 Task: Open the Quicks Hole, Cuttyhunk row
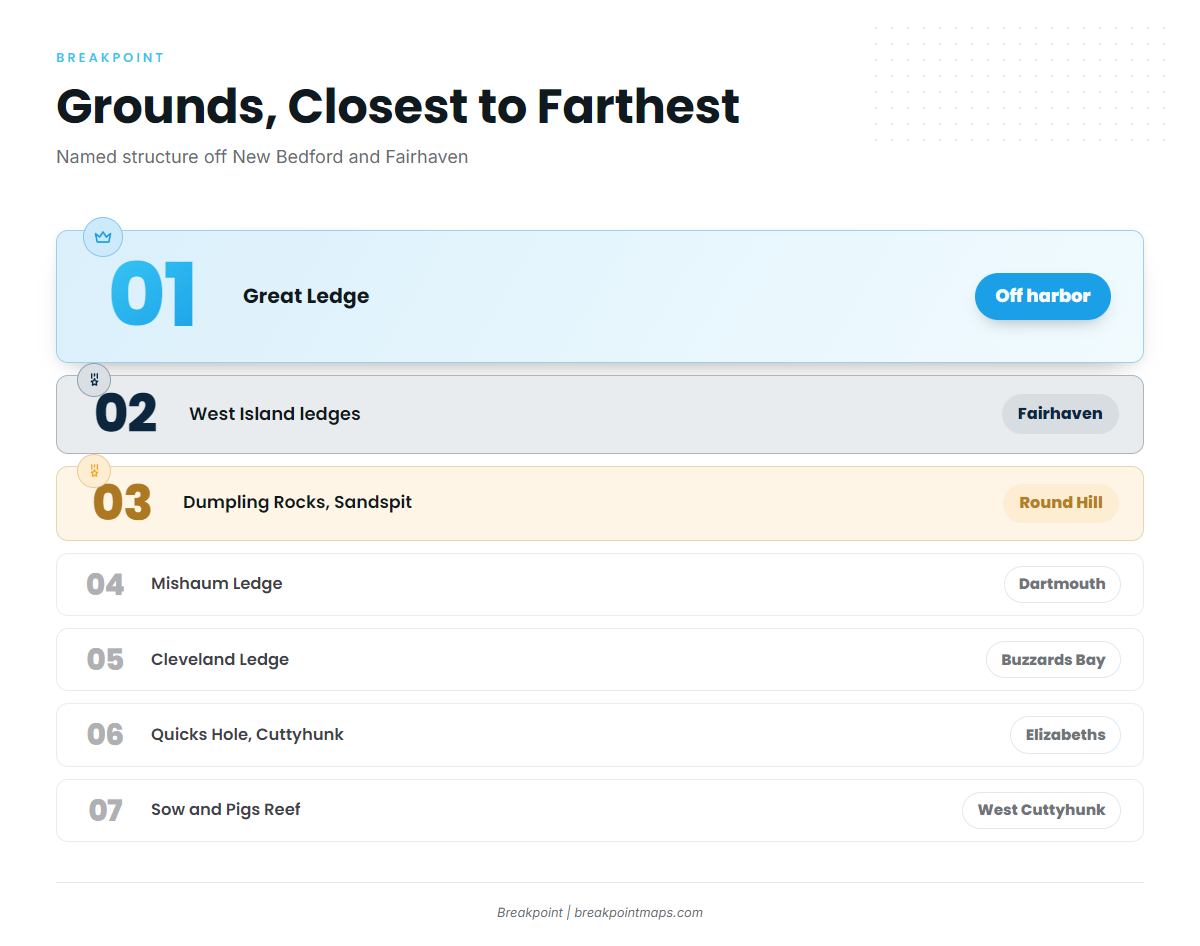click(600, 735)
